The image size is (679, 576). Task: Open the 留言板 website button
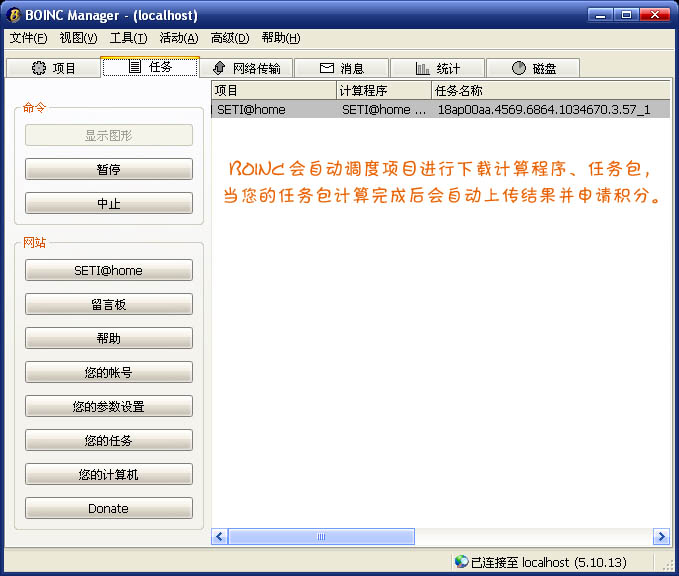click(x=109, y=304)
